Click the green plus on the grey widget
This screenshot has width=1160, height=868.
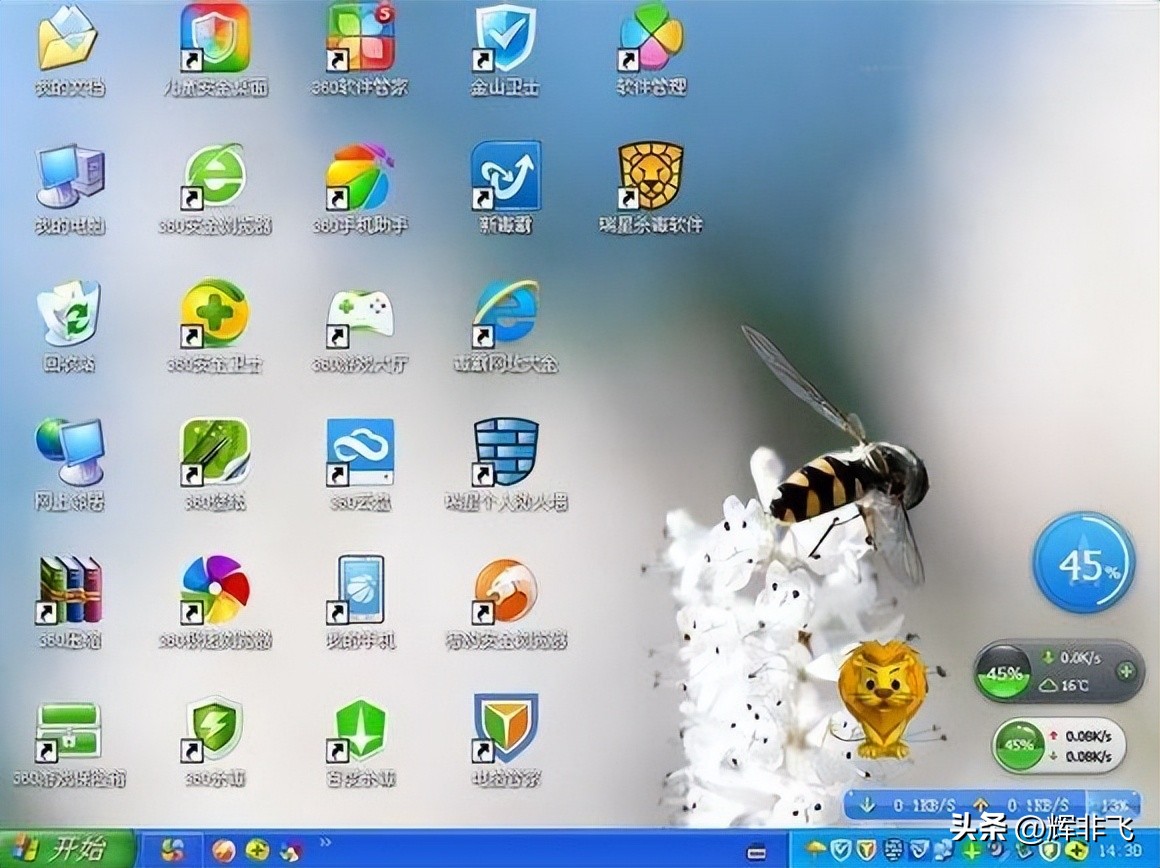click(1126, 671)
